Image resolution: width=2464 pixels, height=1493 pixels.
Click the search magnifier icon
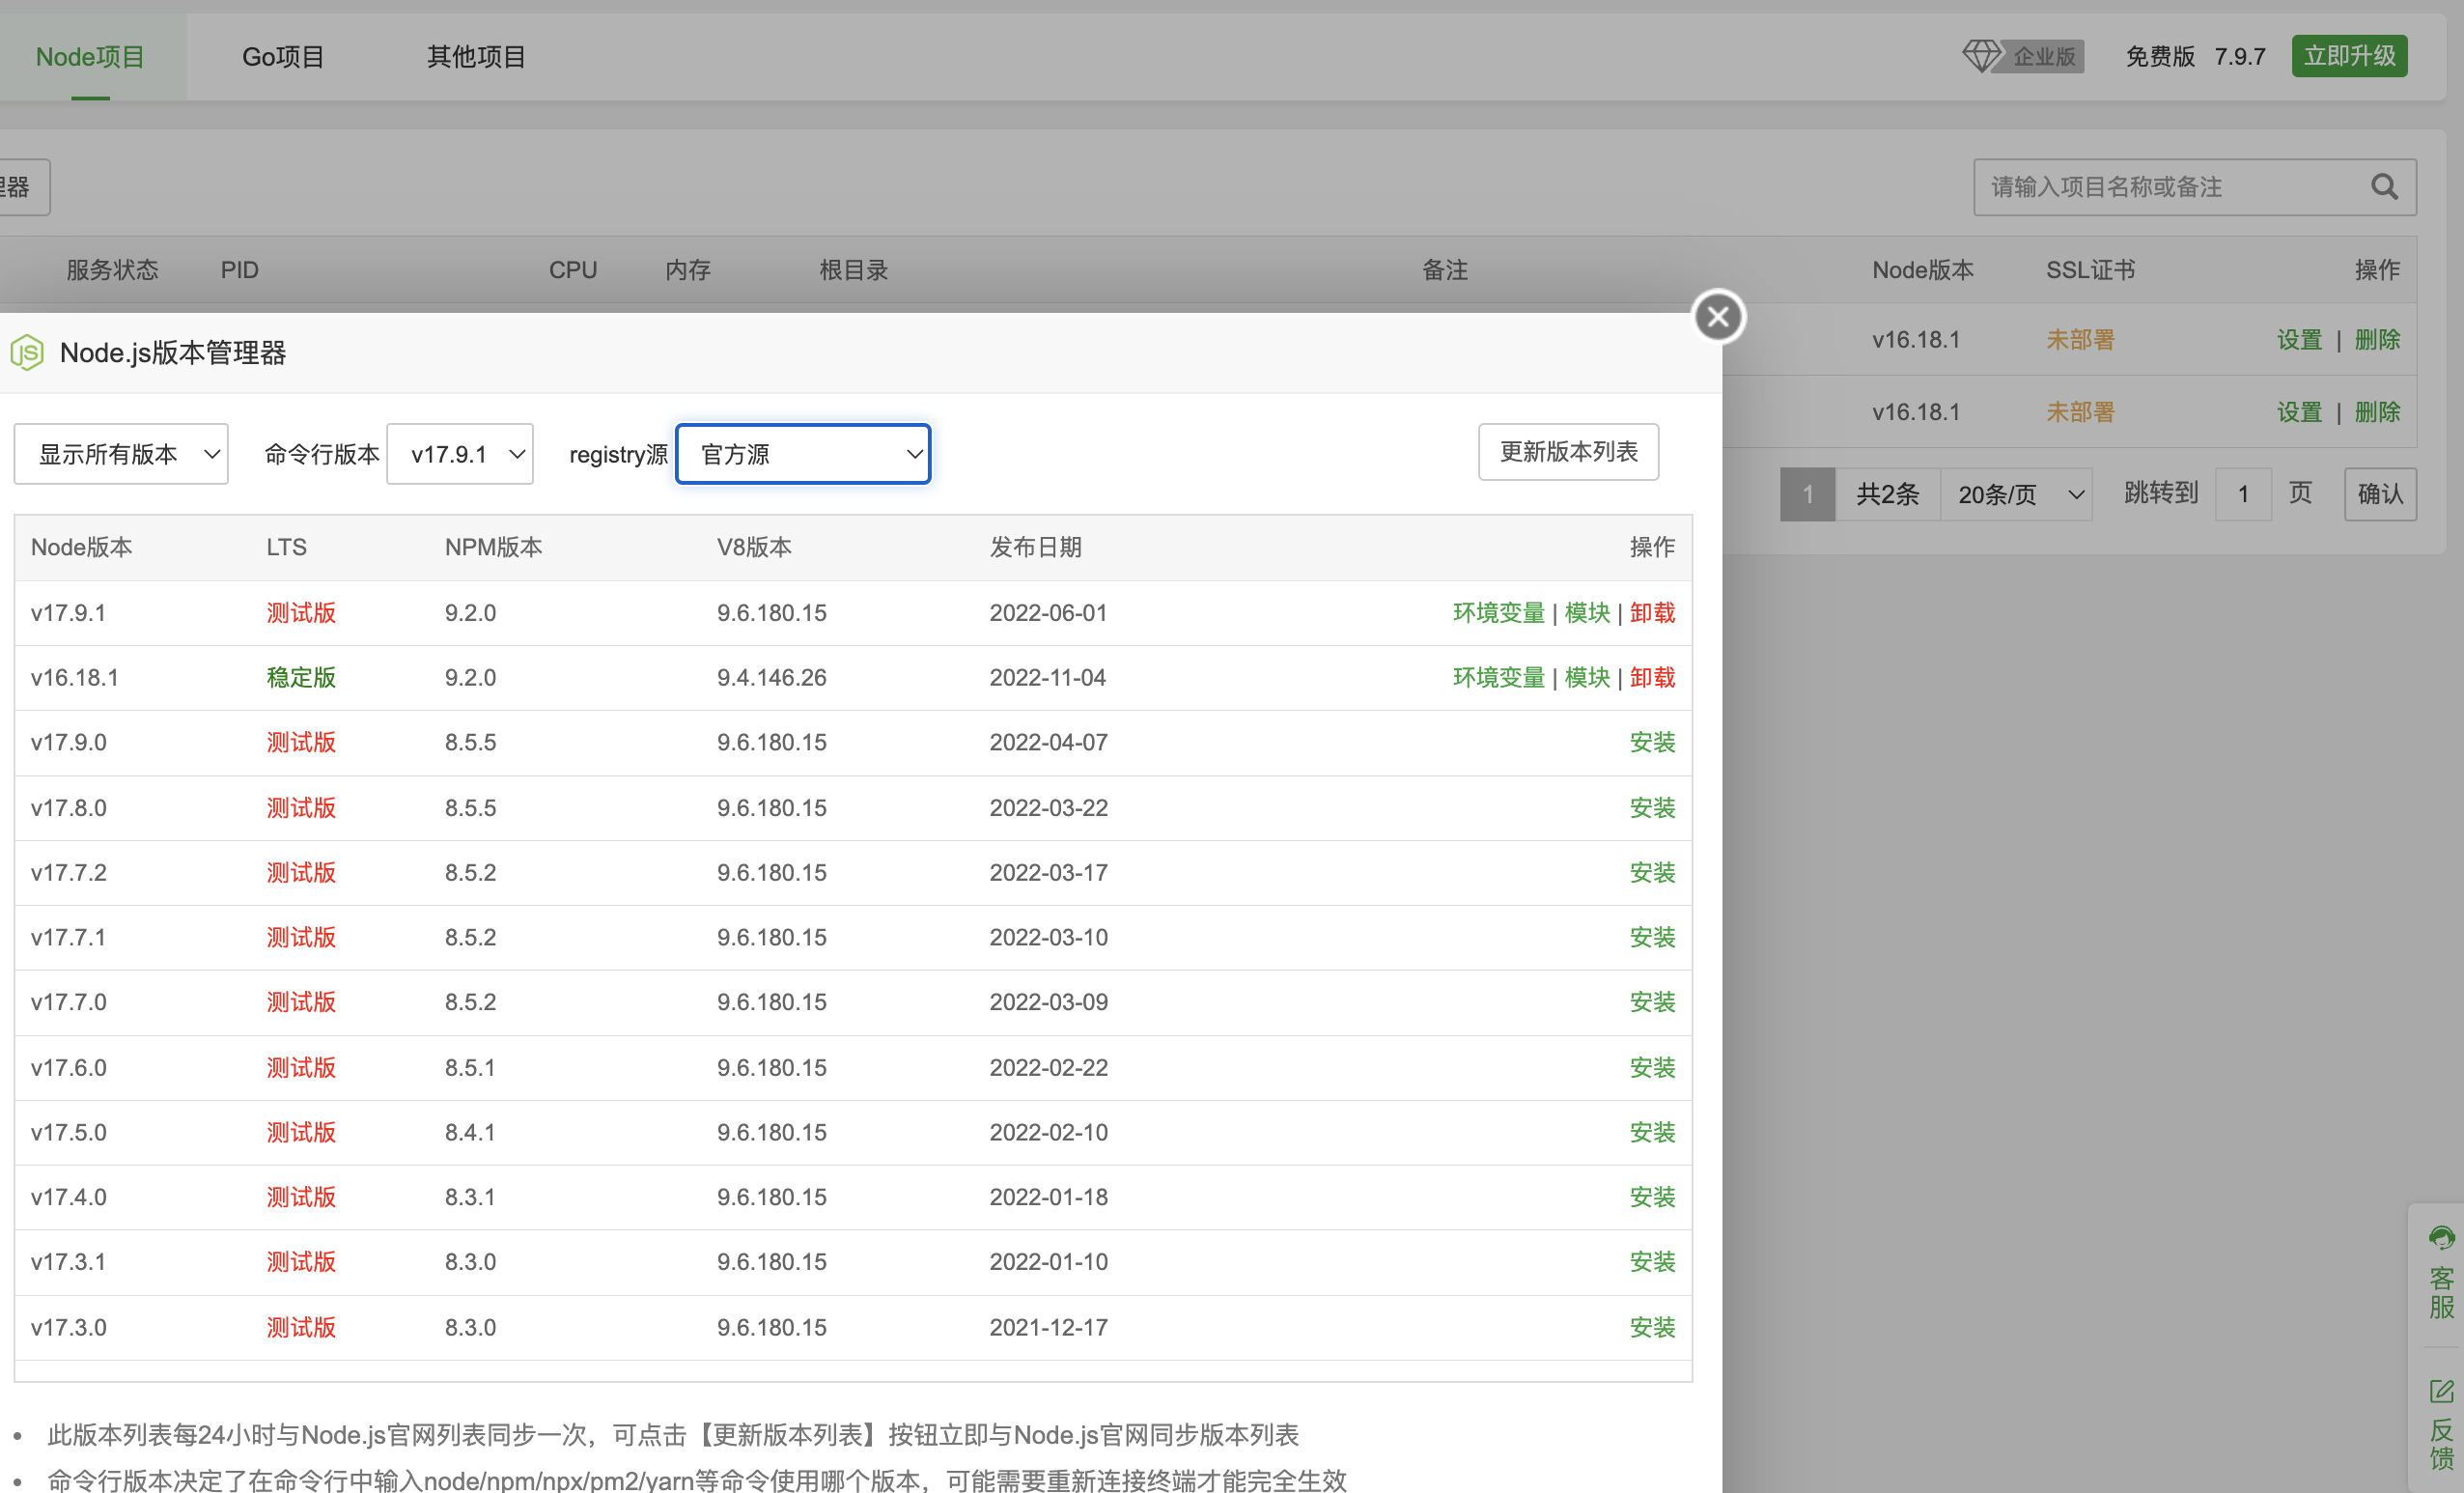[x=2384, y=187]
